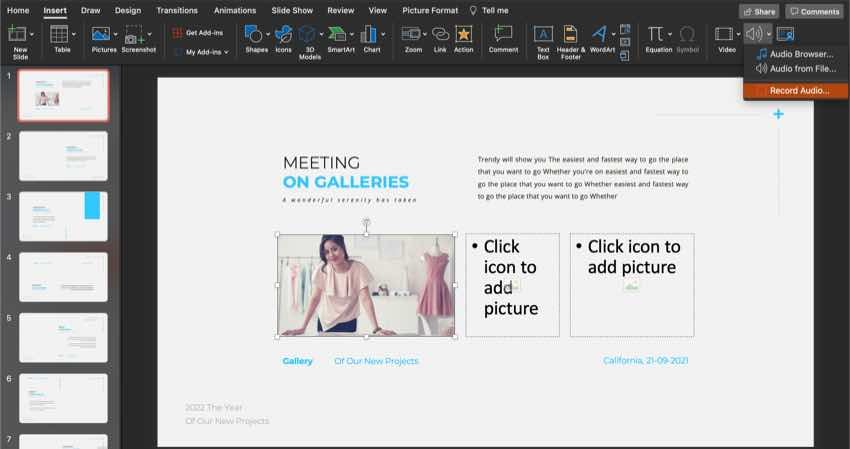850x449 pixels.
Task: Select Audio from File... menu entry
Action: tap(802, 68)
